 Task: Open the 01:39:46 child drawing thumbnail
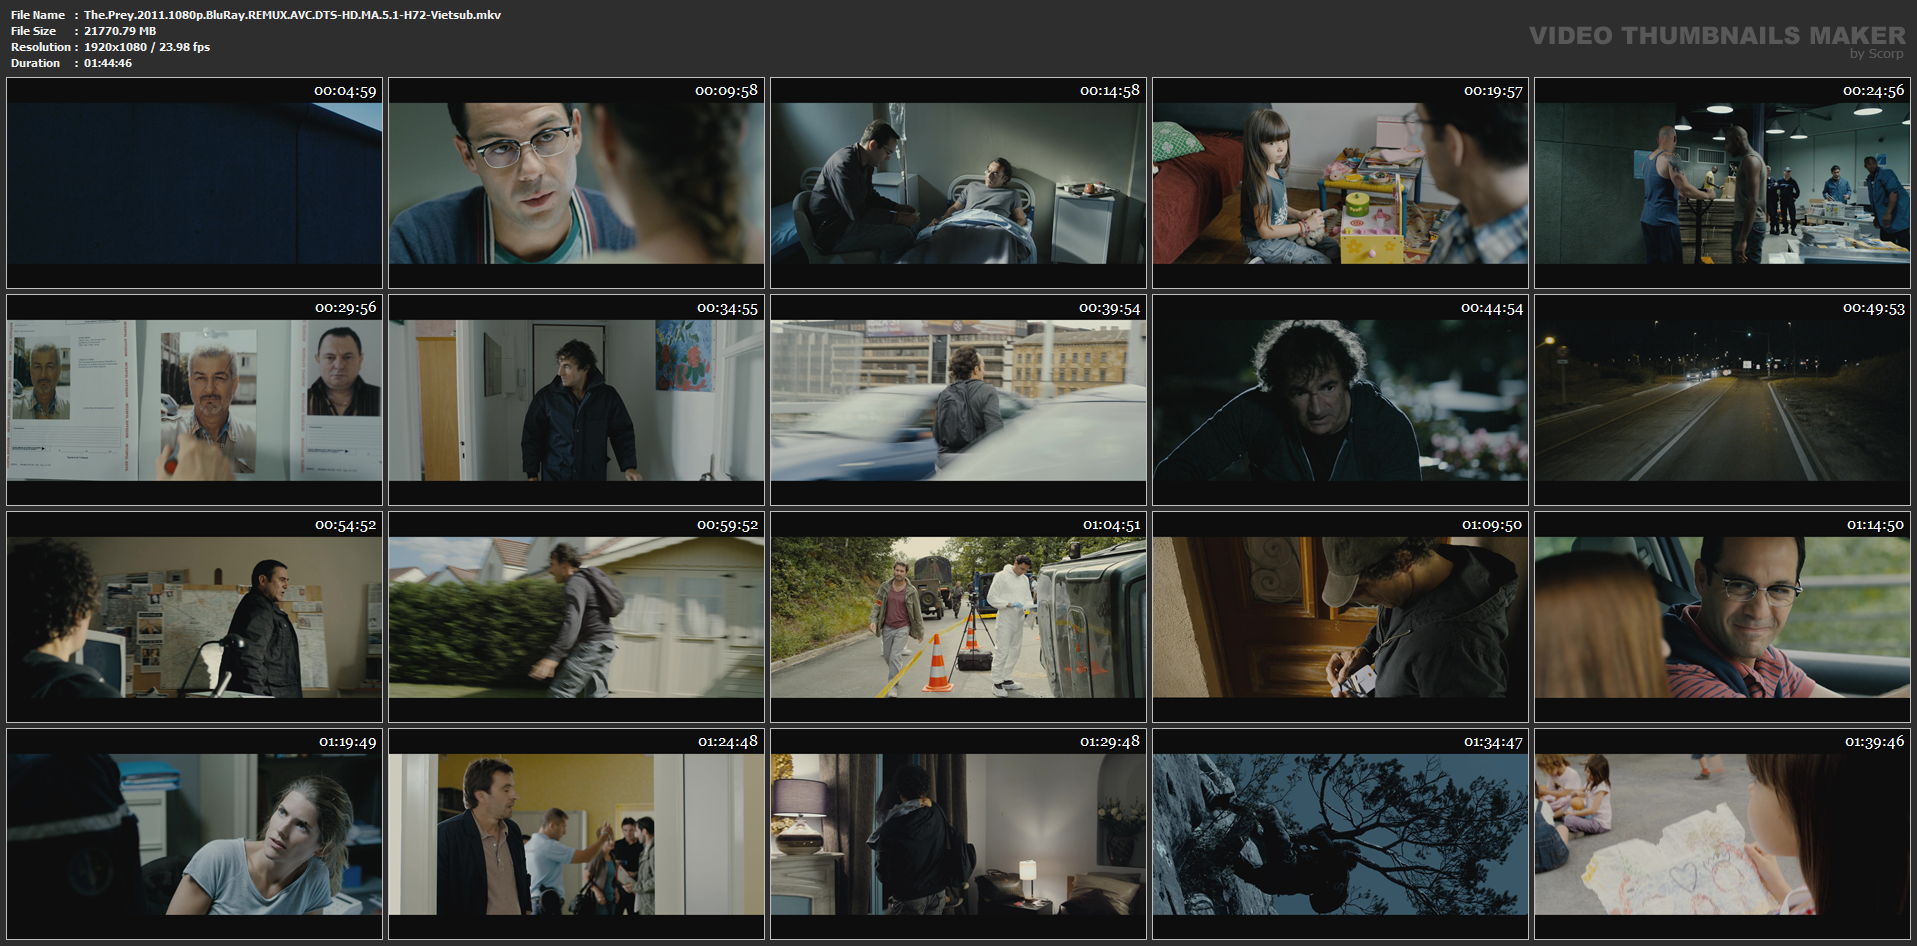[x=1722, y=834]
